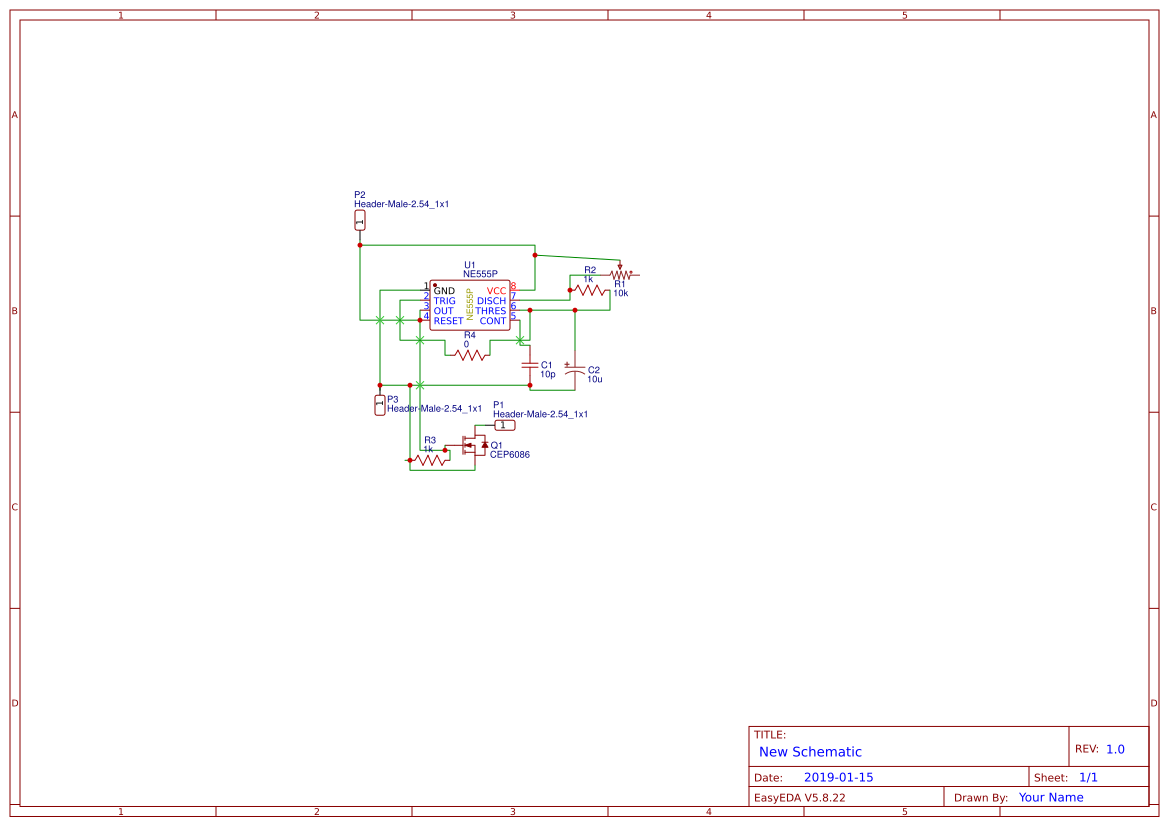Click the P2 designator label
Screen dimensions: 1169x827
click(x=360, y=195)
